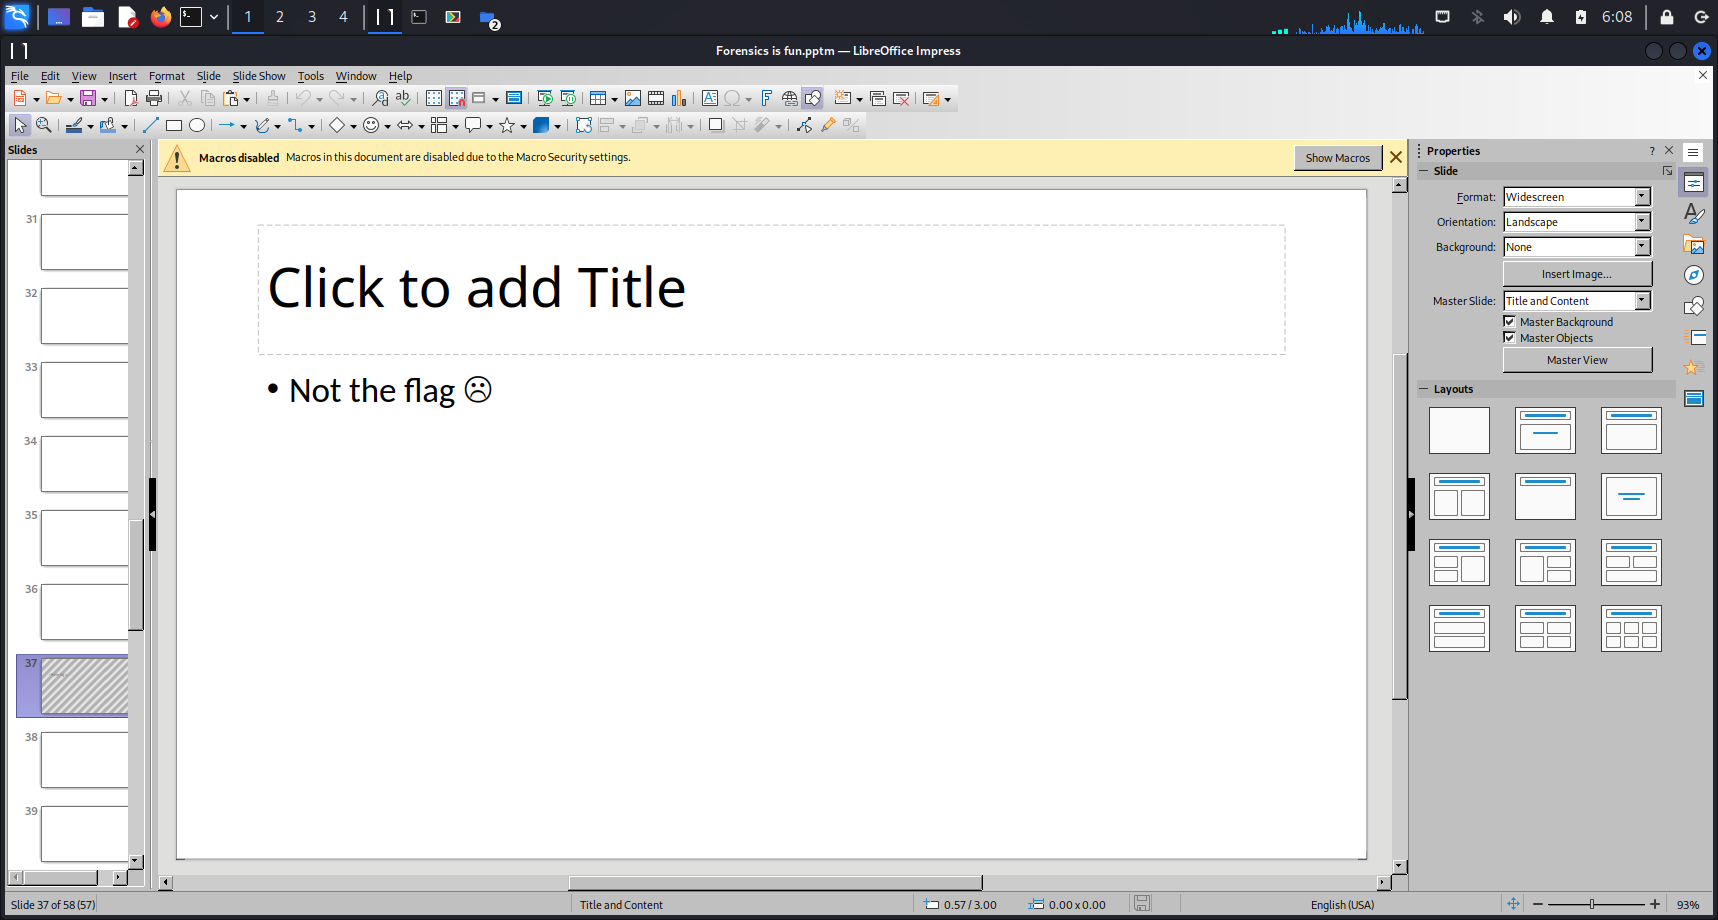Click the Print icon in toolbar

[x=154, y=98]
